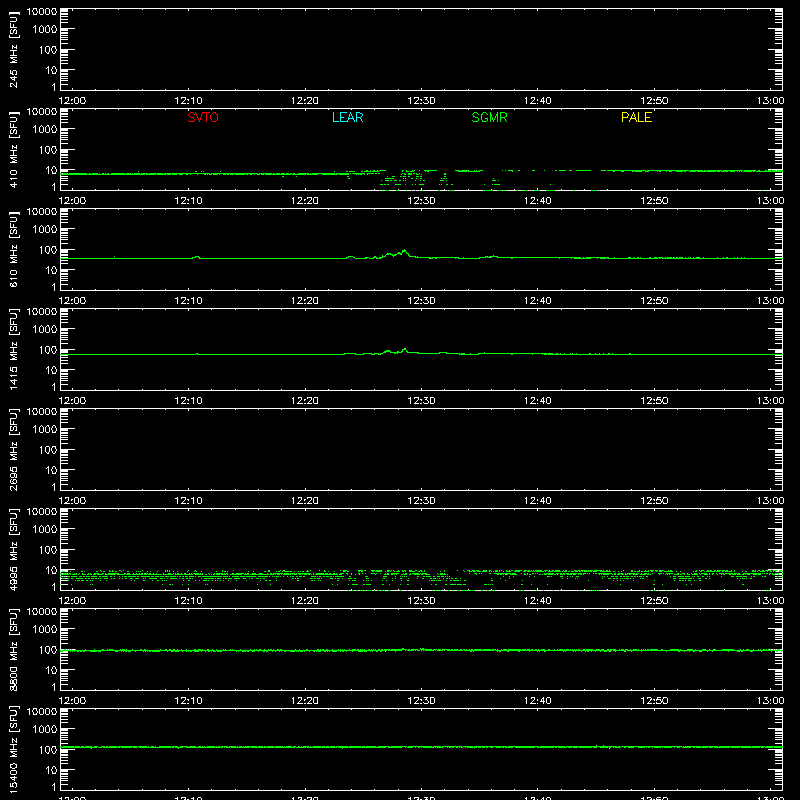The height and width of the screenshot is (800, 800).
Task: Select the 8800 MHz [SFU] axis title
Action: coord(14,649)
